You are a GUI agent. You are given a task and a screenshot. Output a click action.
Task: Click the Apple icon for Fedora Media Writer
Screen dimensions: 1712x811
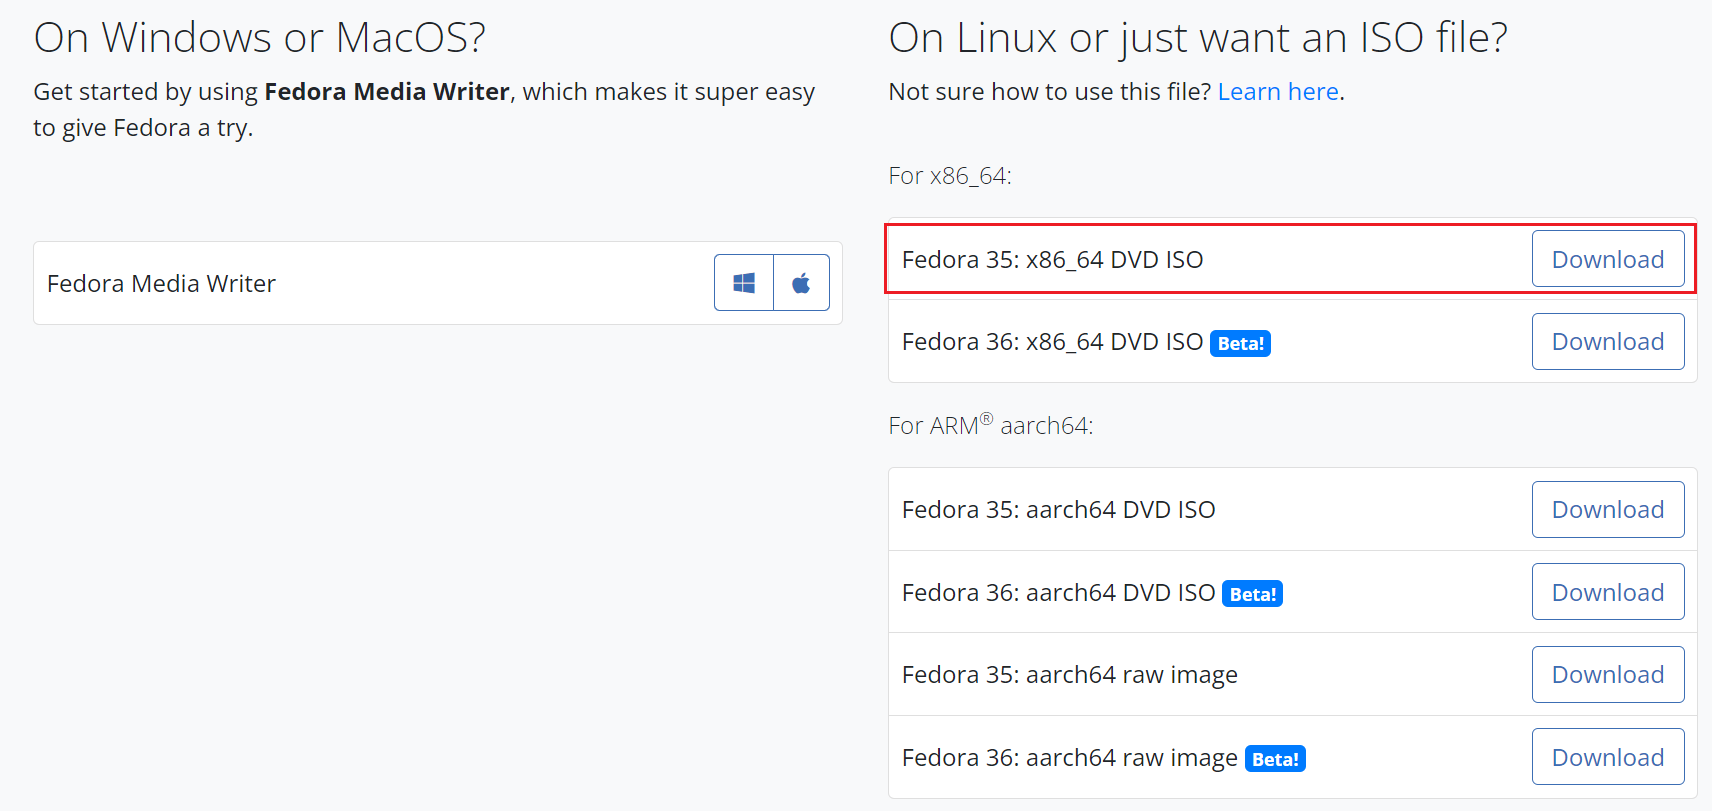pos(801,283)
